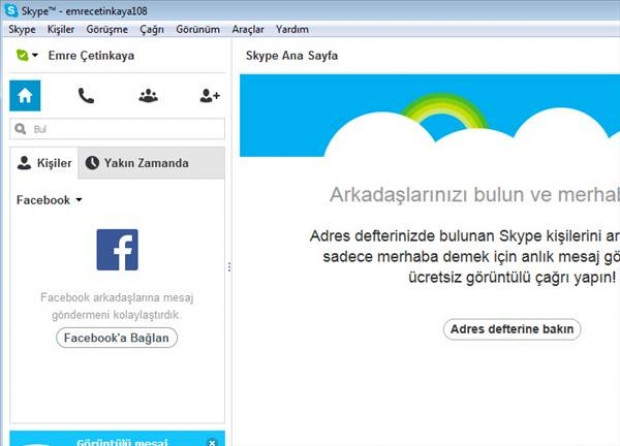
Task: Open the phone dial pad icon
Action: 86,96
